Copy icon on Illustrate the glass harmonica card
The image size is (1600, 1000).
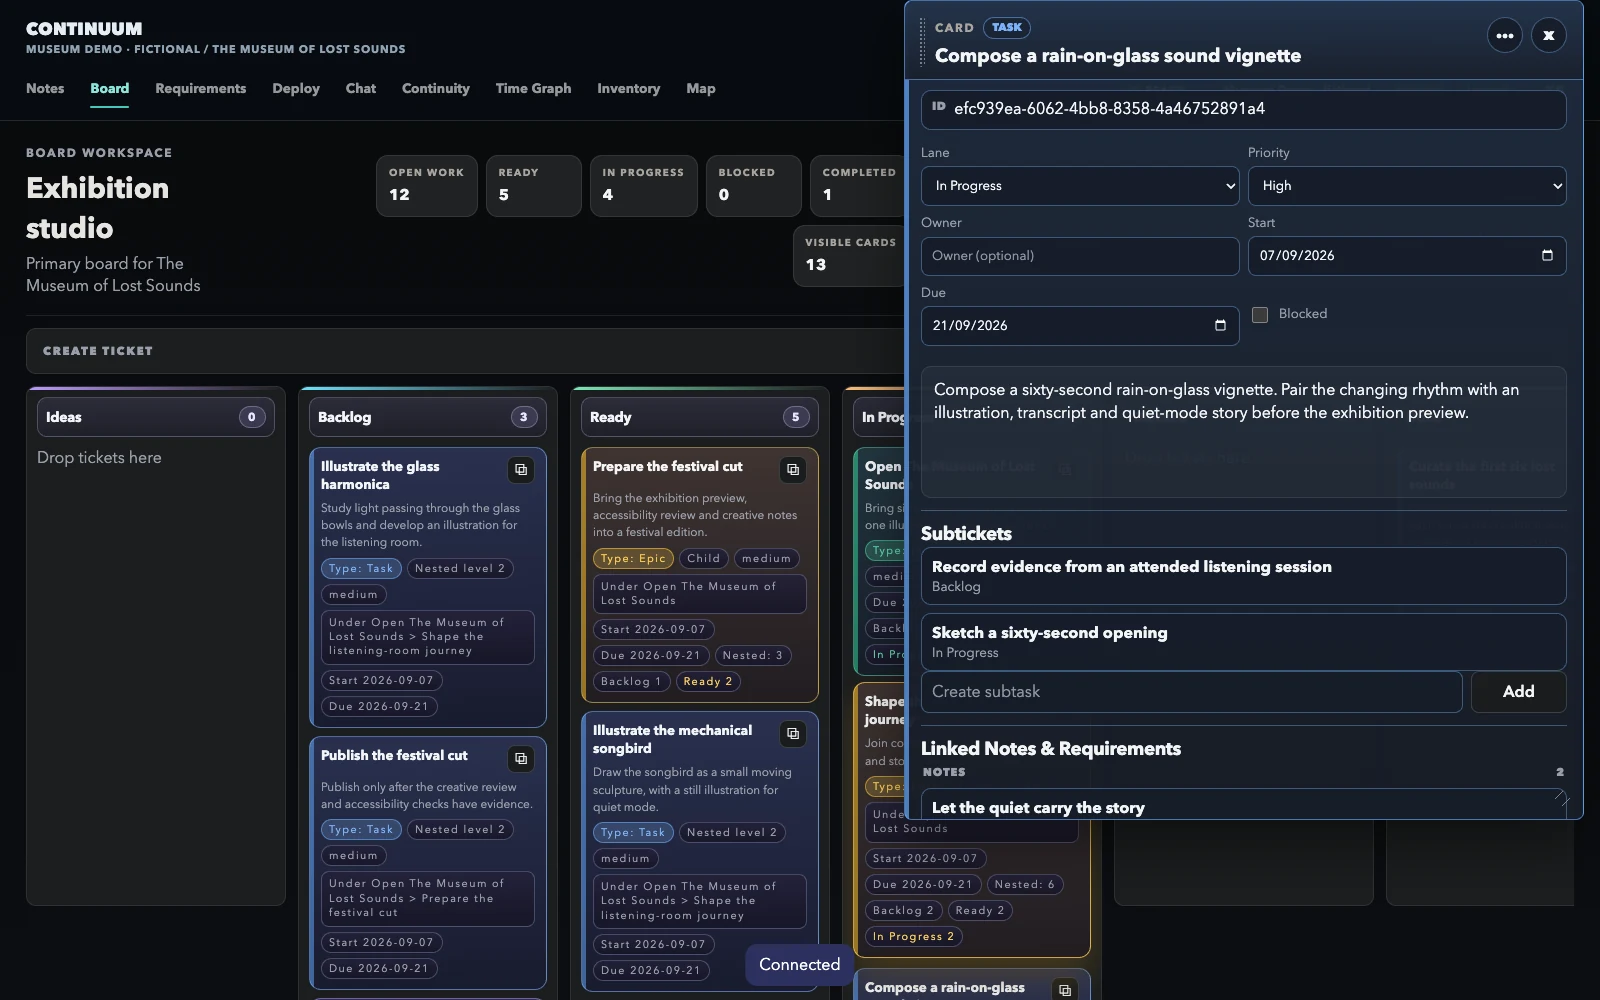pos(521,469)
